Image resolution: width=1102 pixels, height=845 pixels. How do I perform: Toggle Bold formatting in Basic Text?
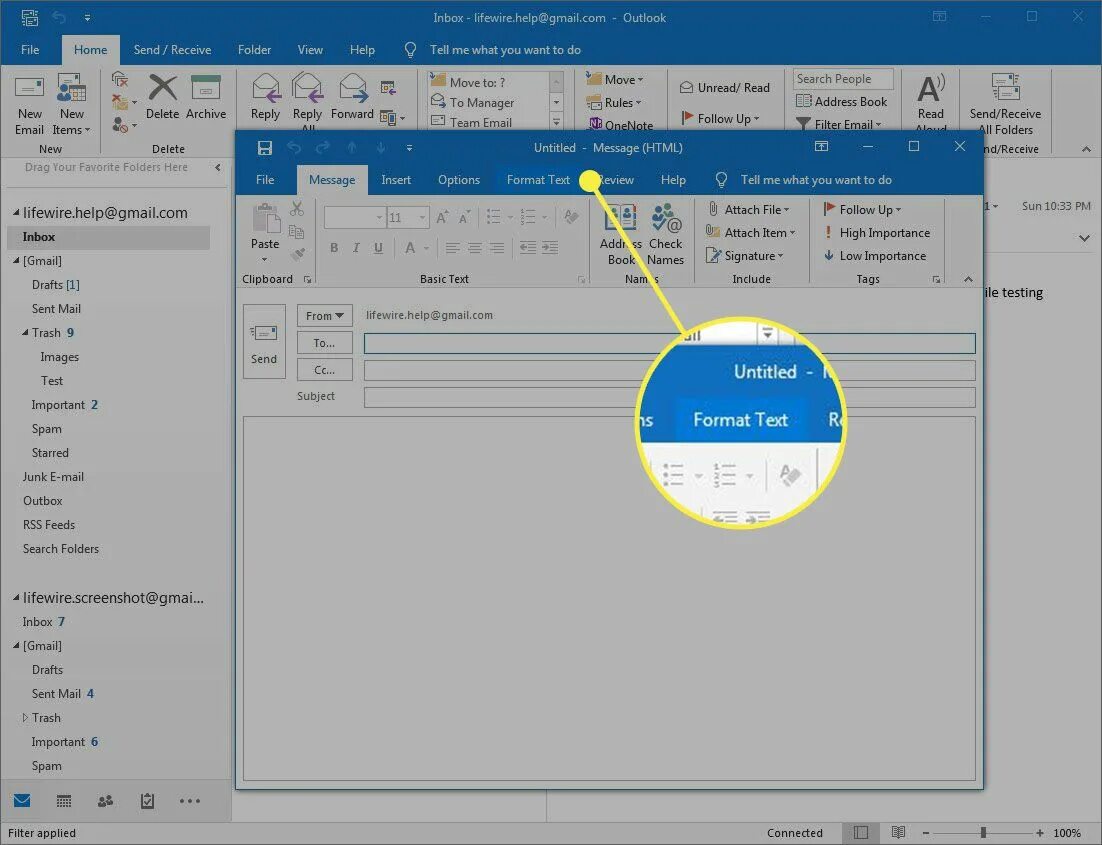coord(334,247)
